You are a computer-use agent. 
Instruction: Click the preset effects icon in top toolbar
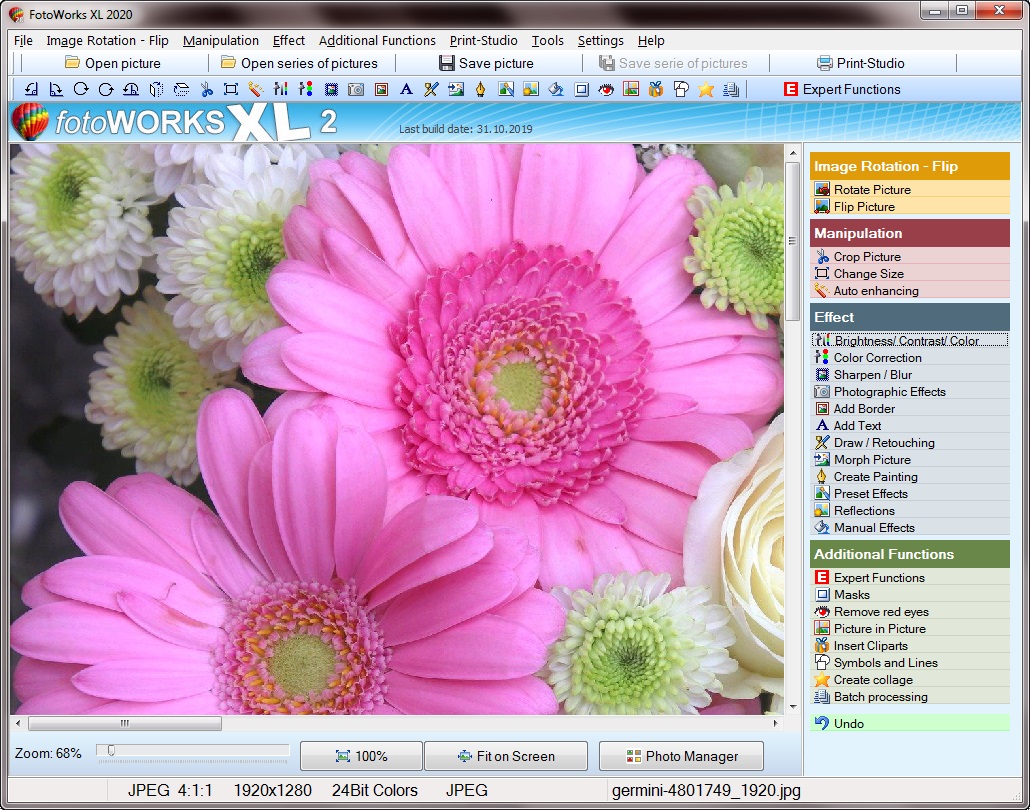pyautogui.click(x=506, y=89)
